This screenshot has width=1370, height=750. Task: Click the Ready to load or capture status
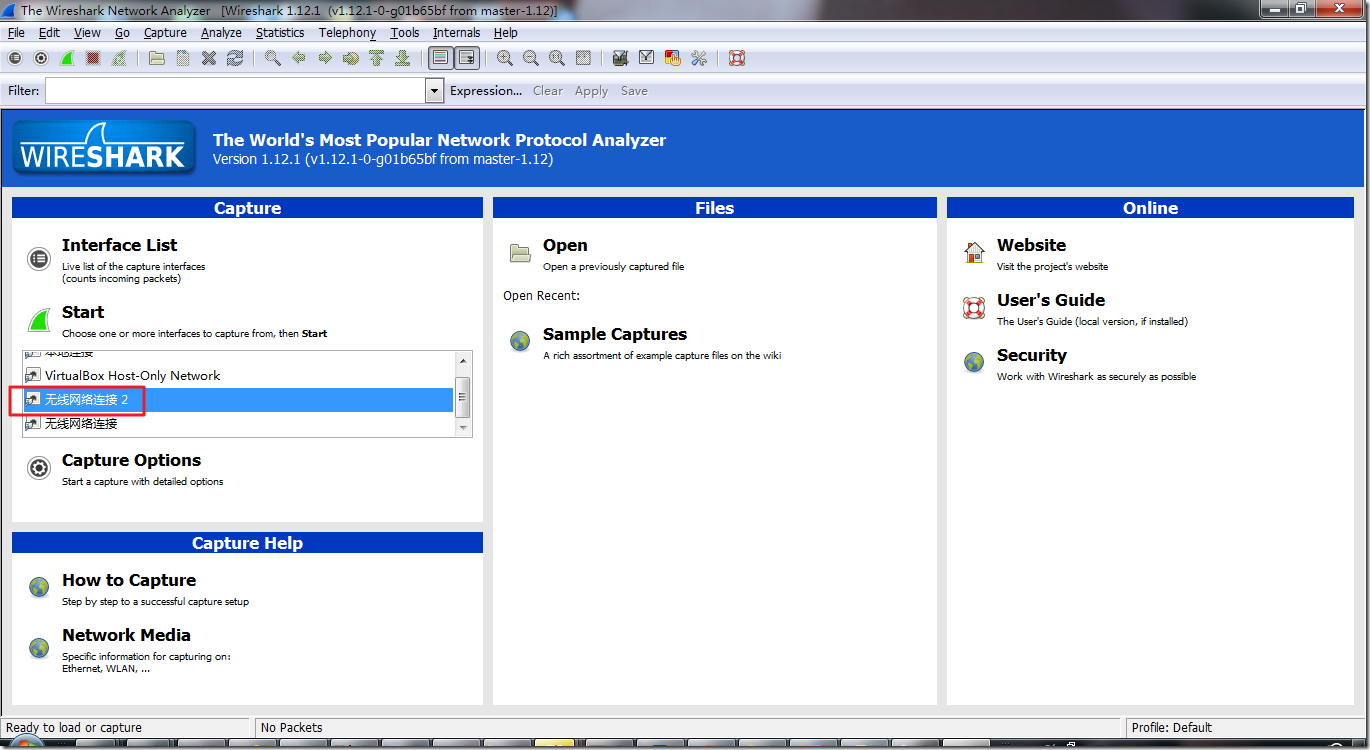point(74,728)
